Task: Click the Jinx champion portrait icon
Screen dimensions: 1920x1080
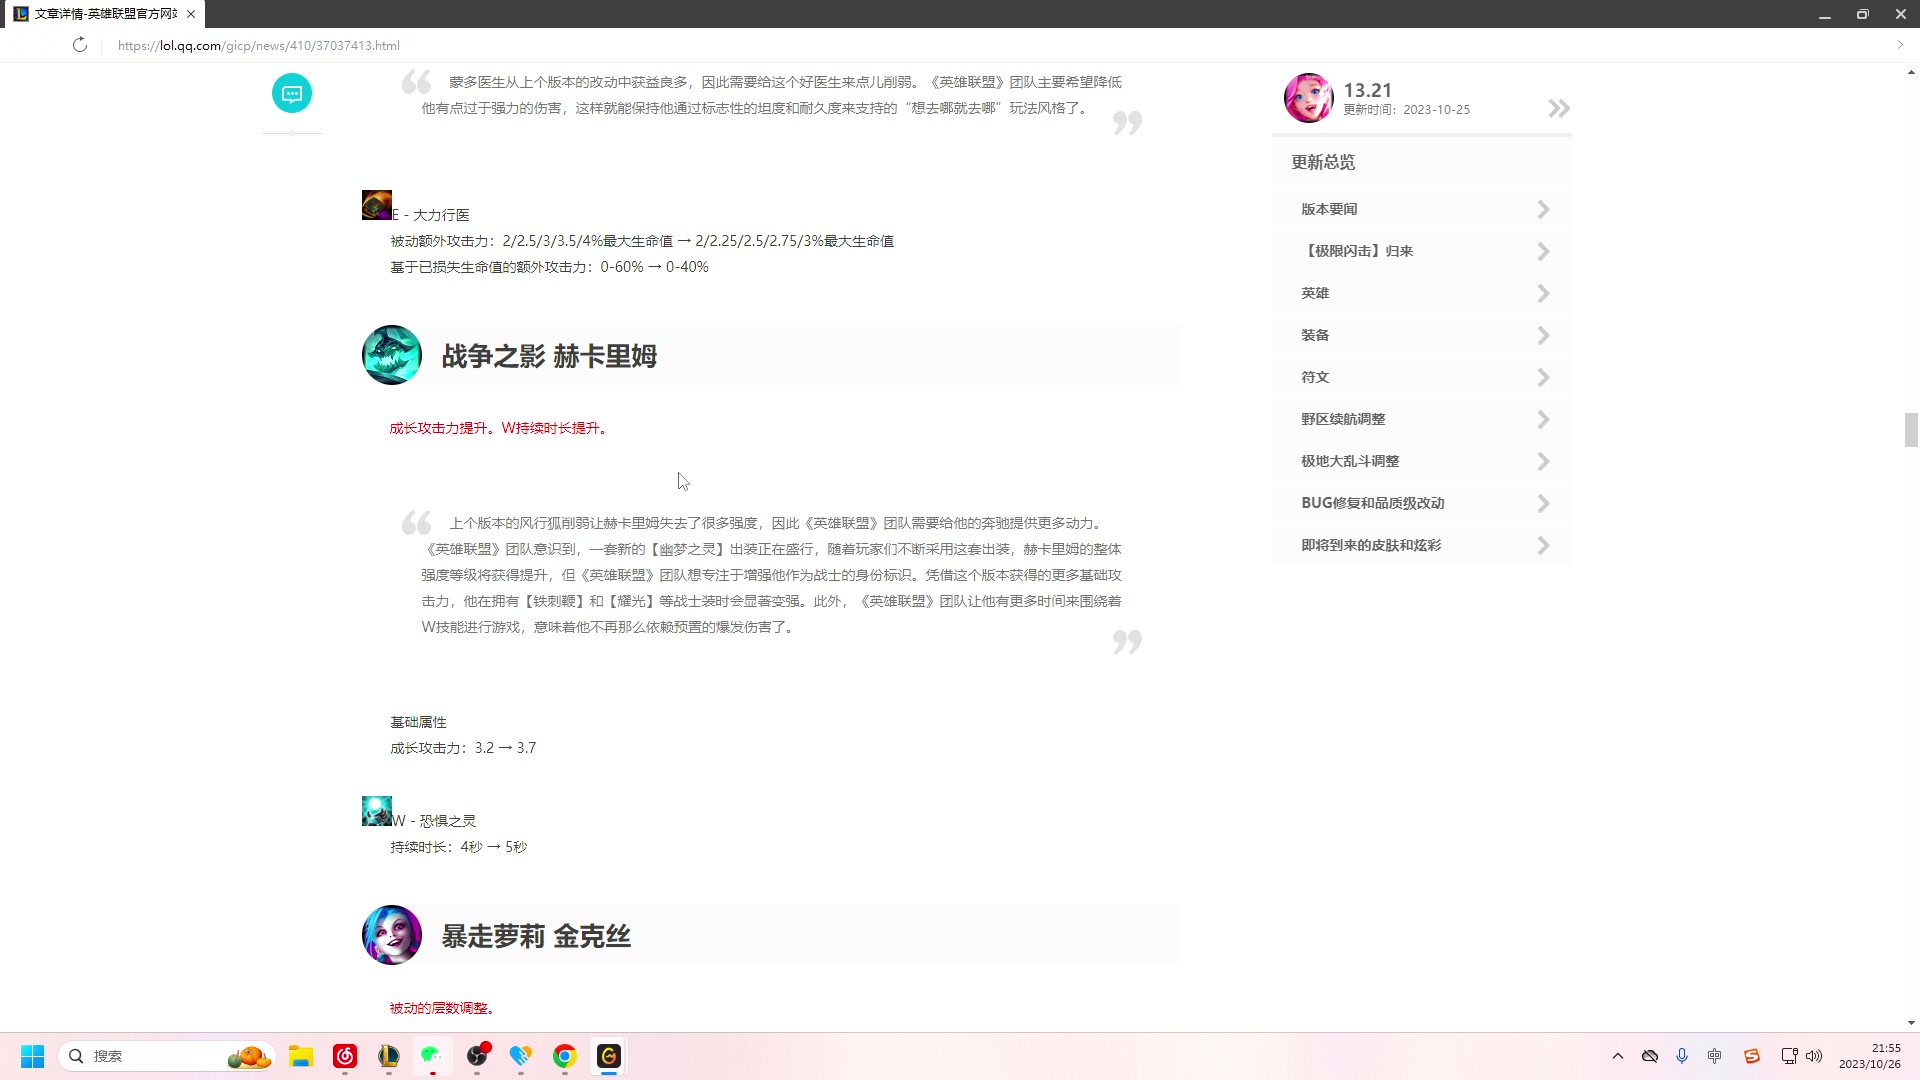Action: pos(392,935)
